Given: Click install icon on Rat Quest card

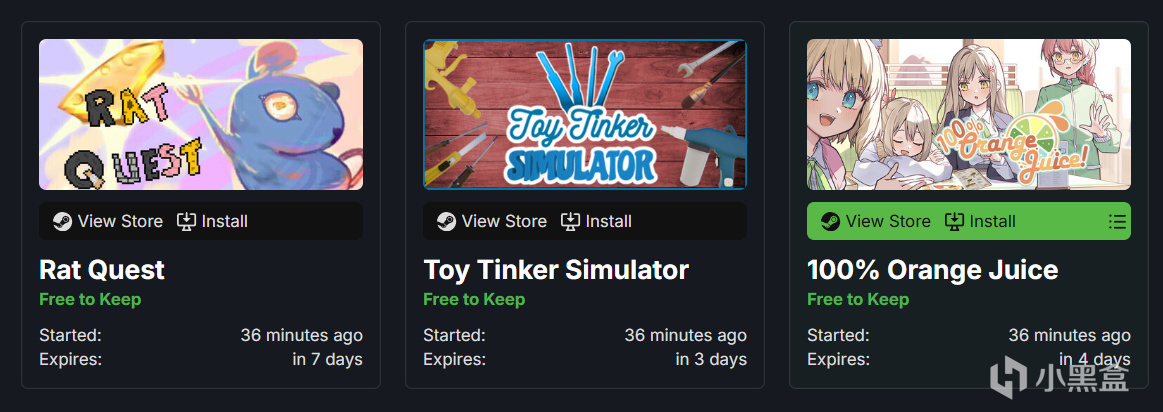Looking at the screenshot, I should tap(186, 221).
